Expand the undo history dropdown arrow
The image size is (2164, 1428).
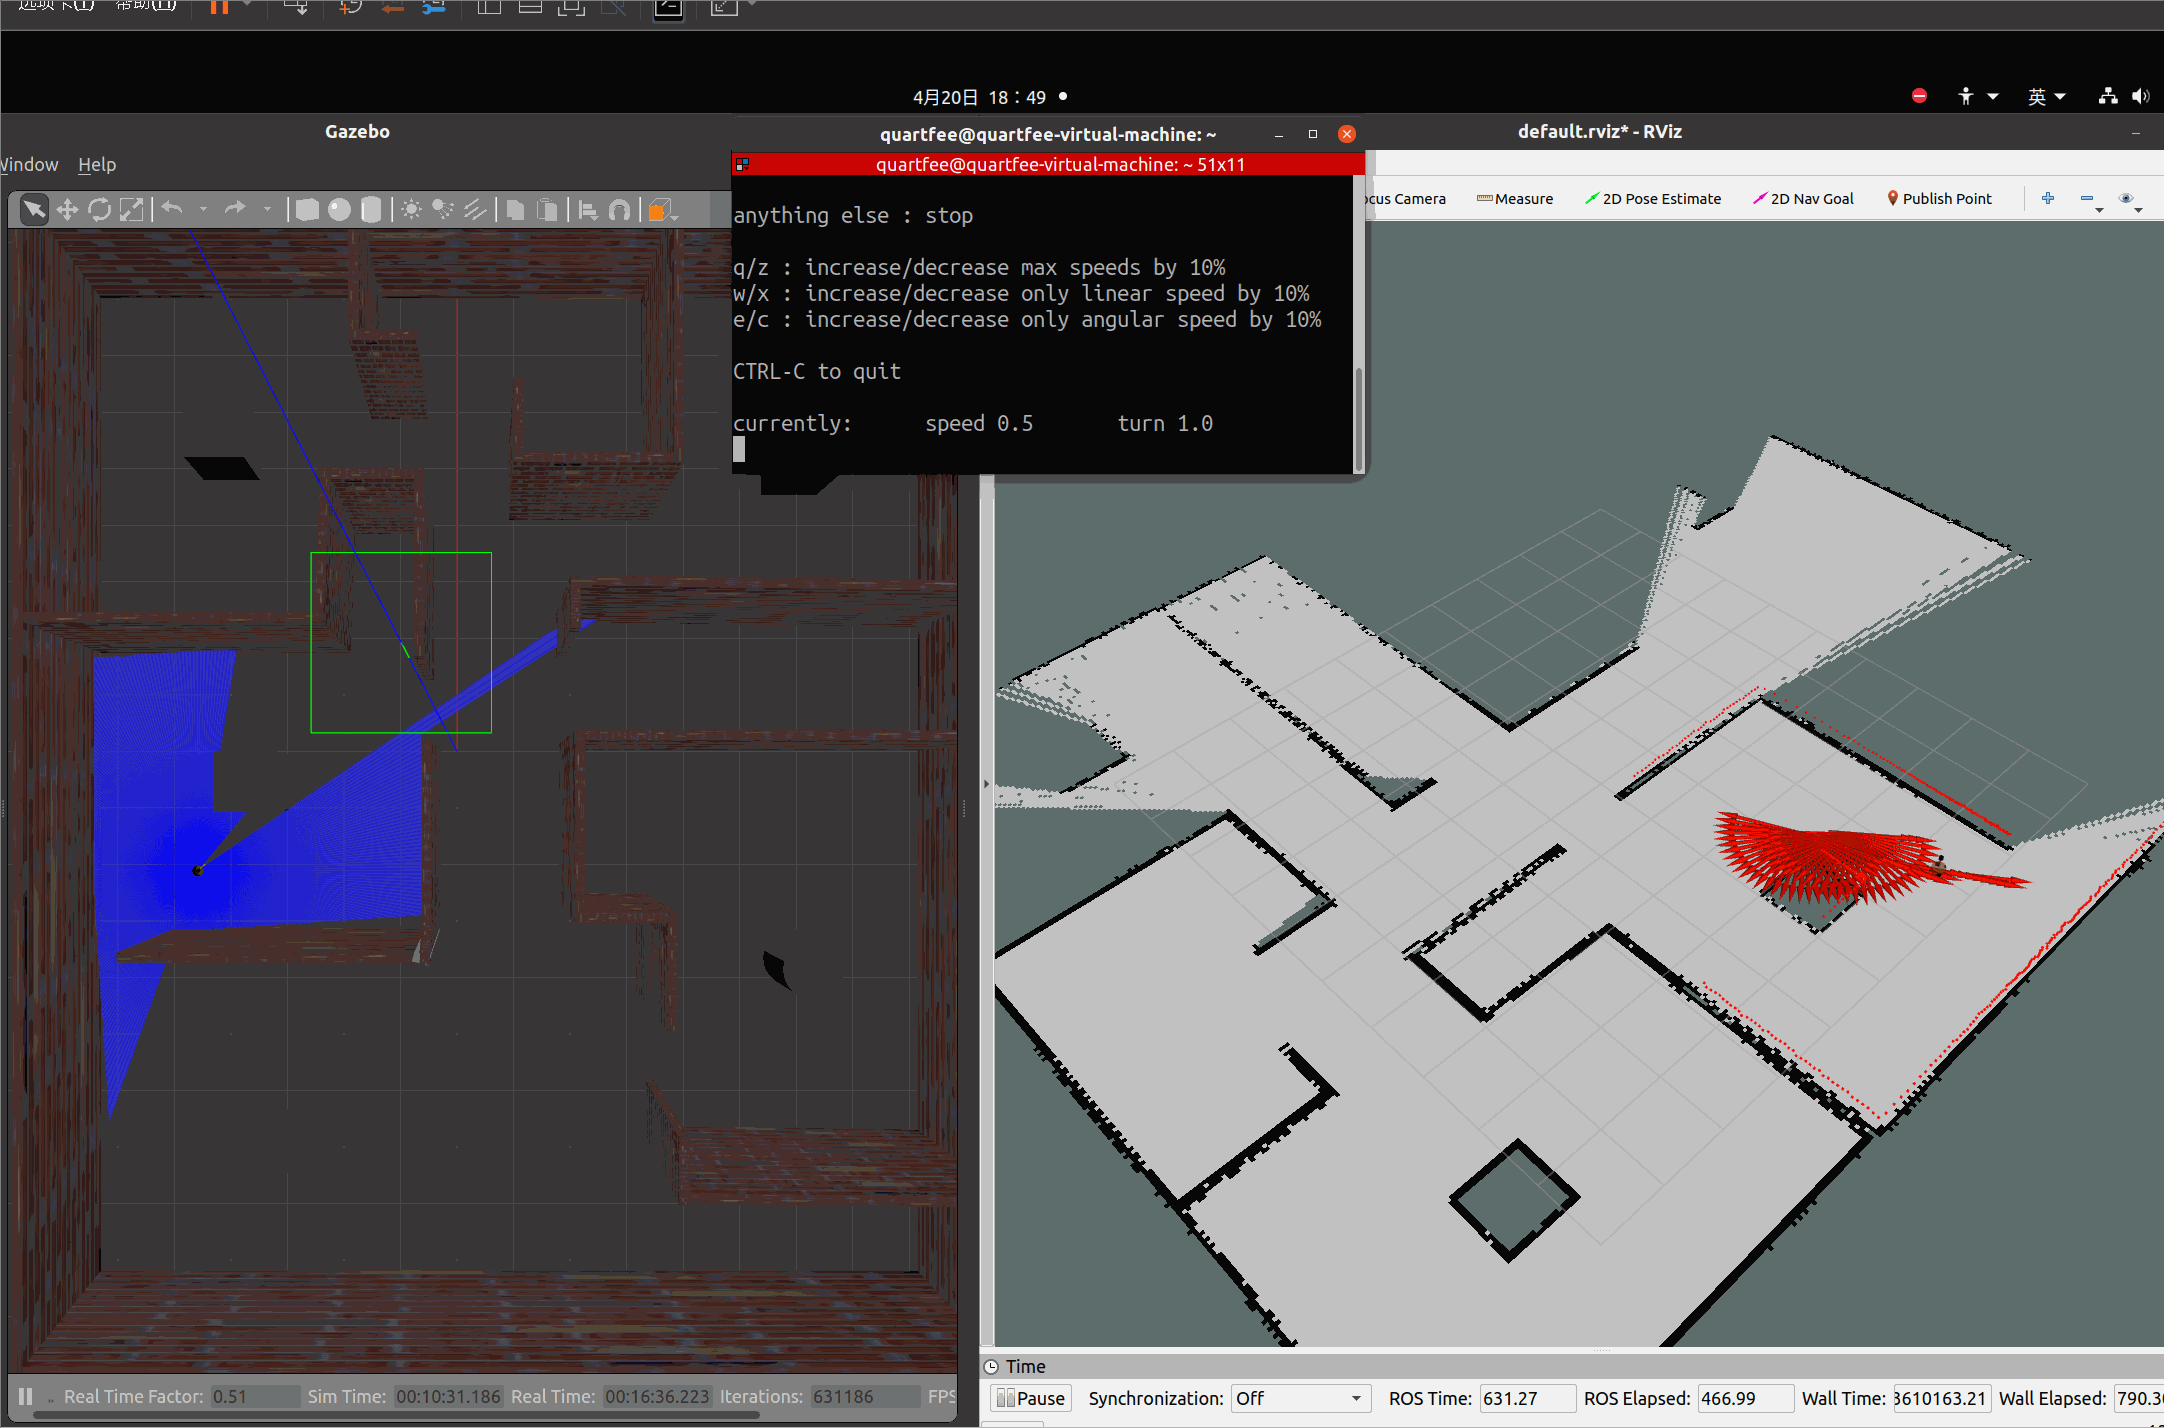(x=203, y=209)
